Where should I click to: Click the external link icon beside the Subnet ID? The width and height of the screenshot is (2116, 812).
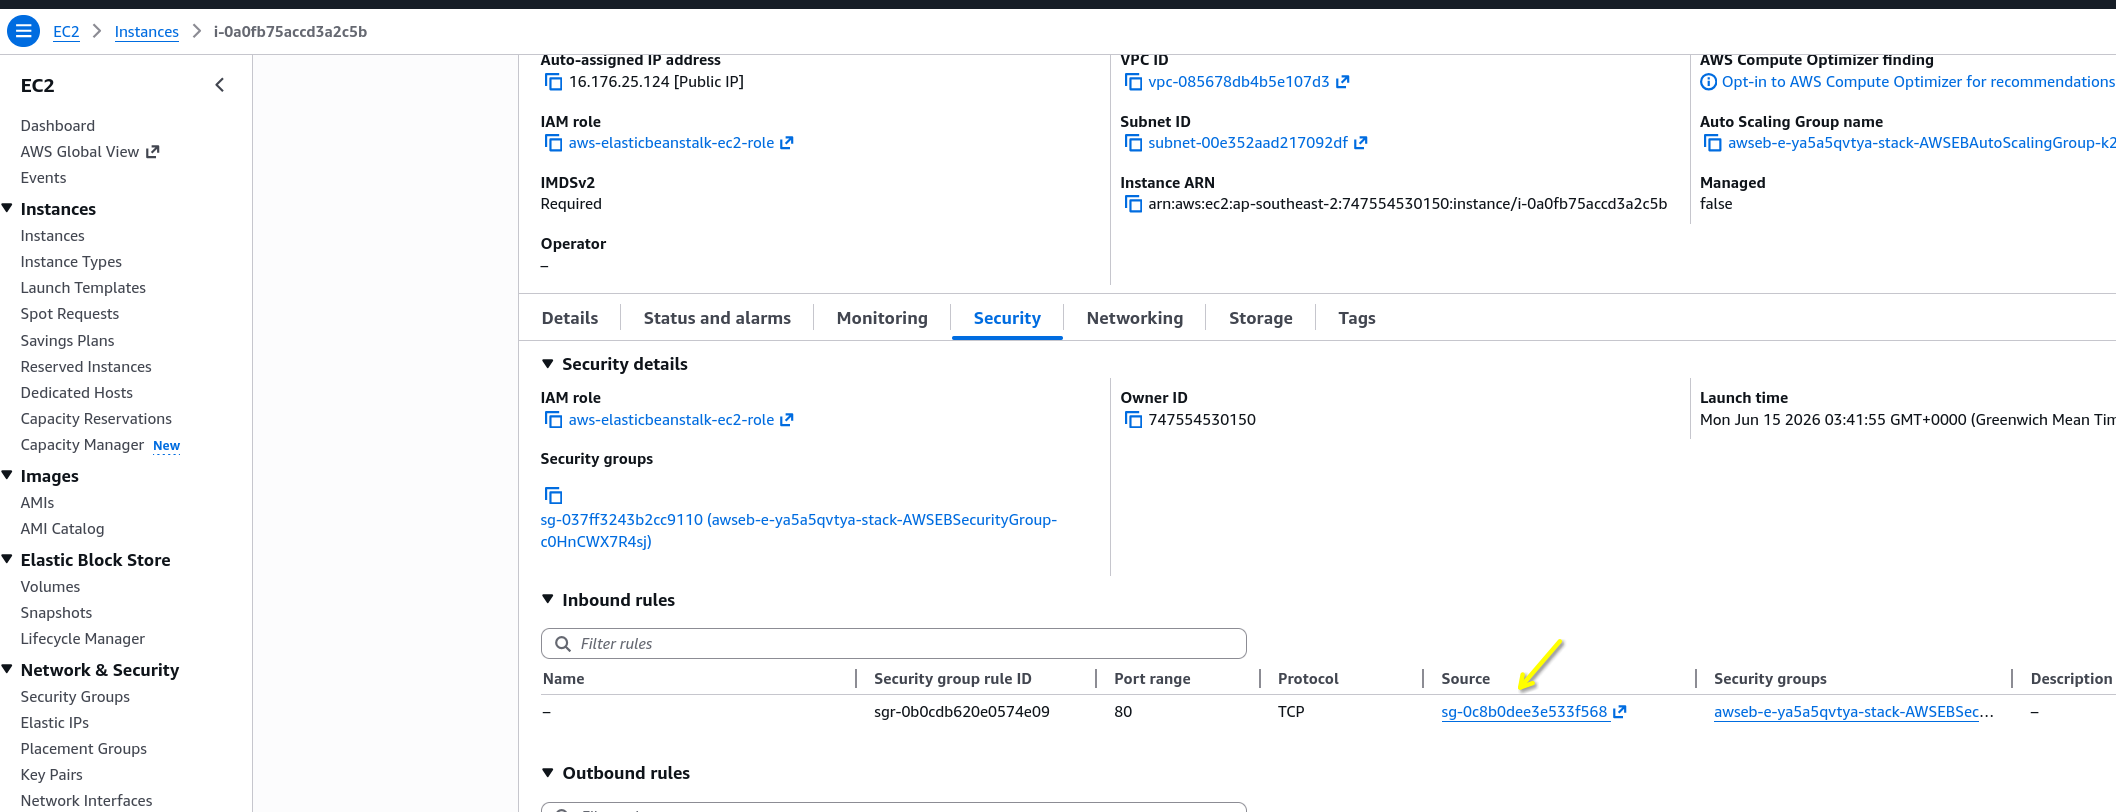click(x=1361, y=143)
